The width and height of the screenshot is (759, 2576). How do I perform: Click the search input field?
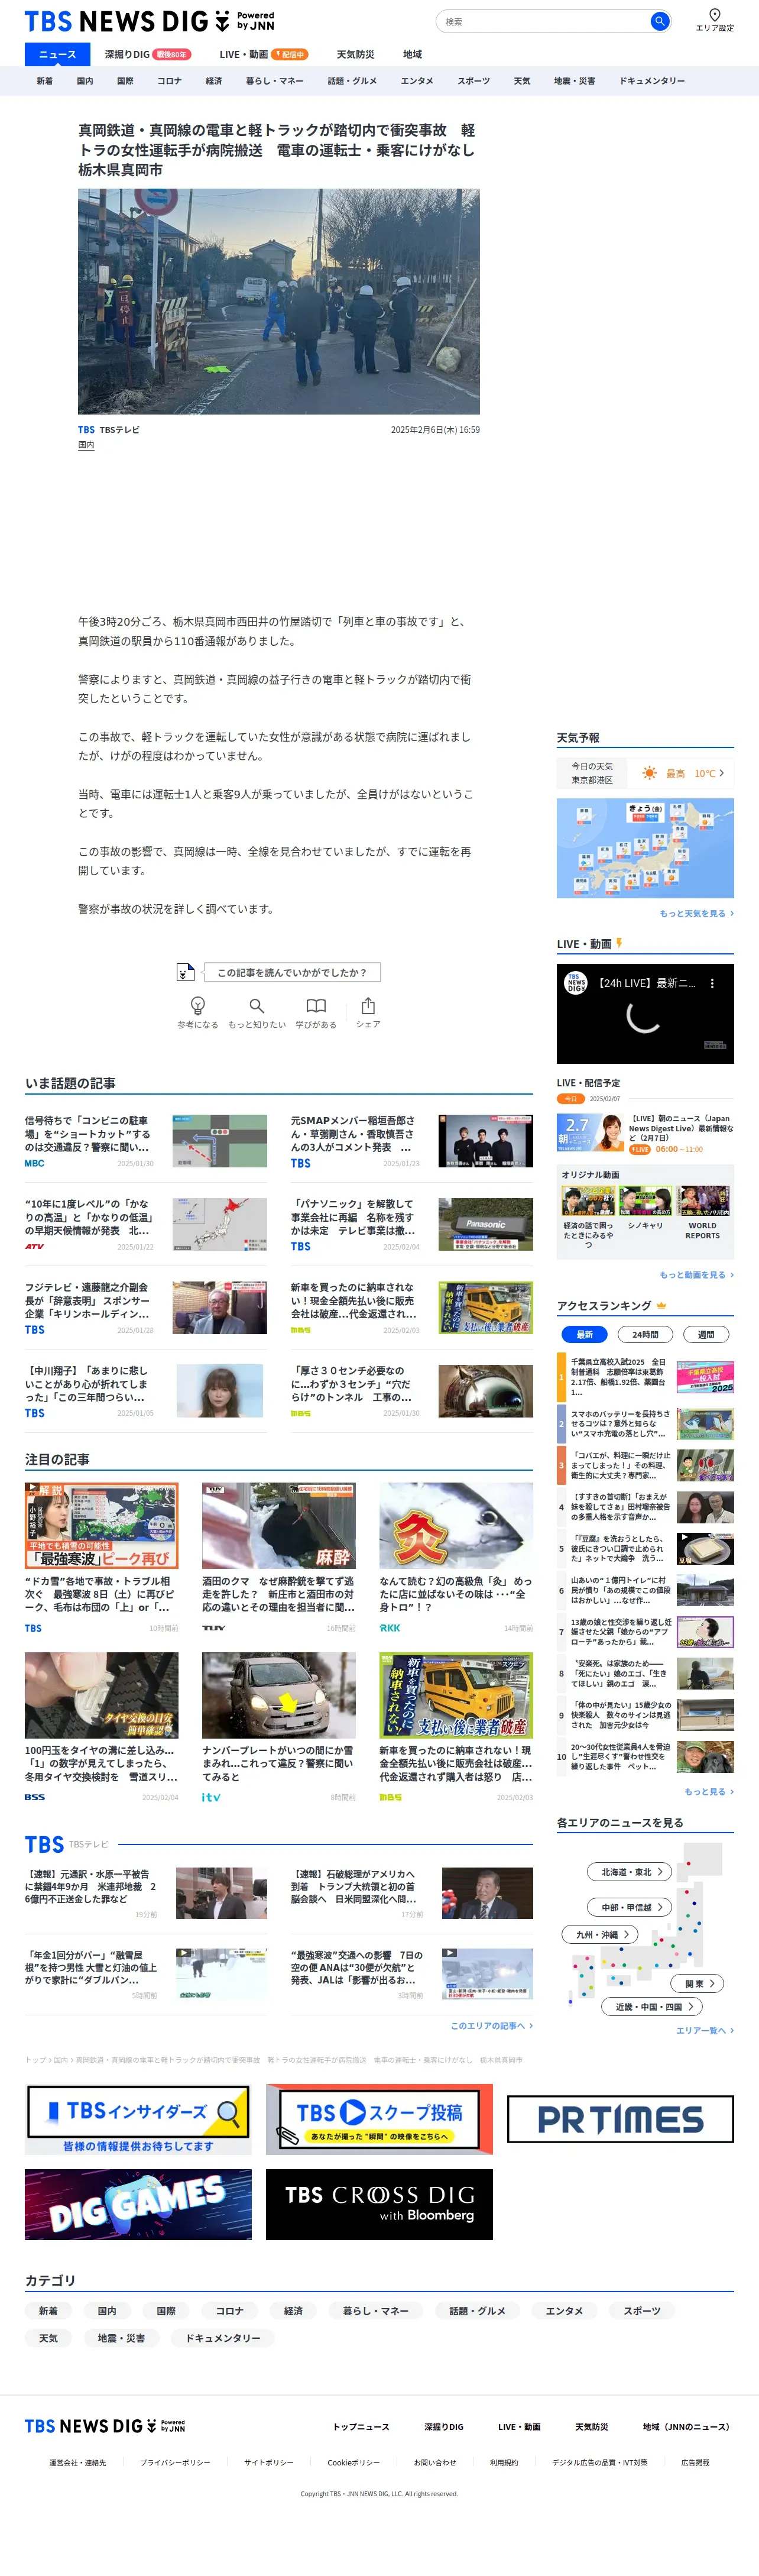click(x=545, y=21)
